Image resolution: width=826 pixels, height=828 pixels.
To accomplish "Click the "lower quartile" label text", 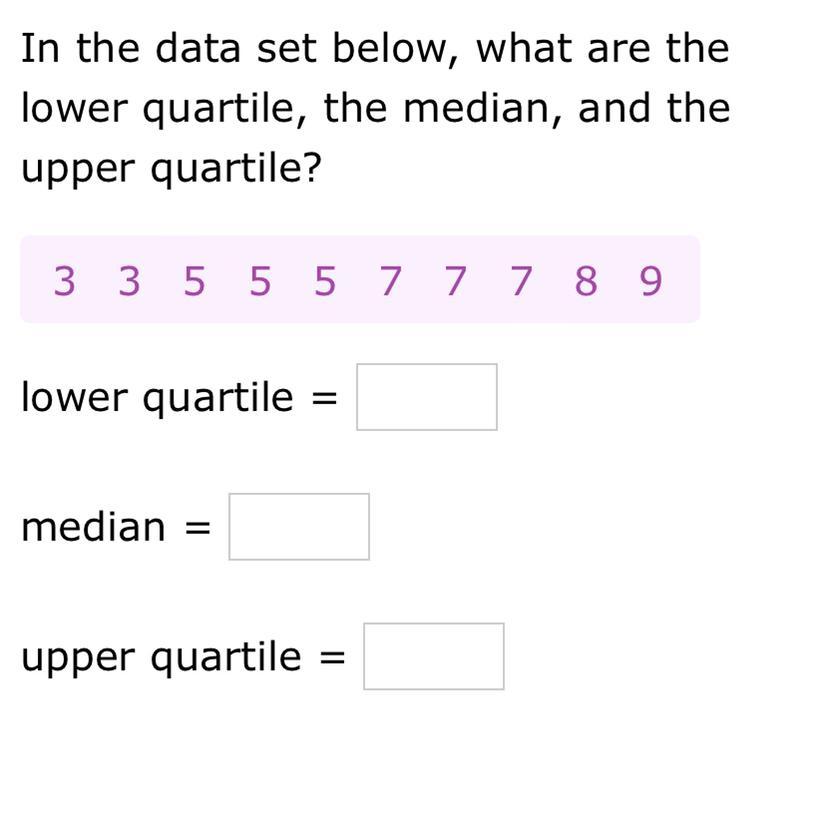I will point(157,398).
